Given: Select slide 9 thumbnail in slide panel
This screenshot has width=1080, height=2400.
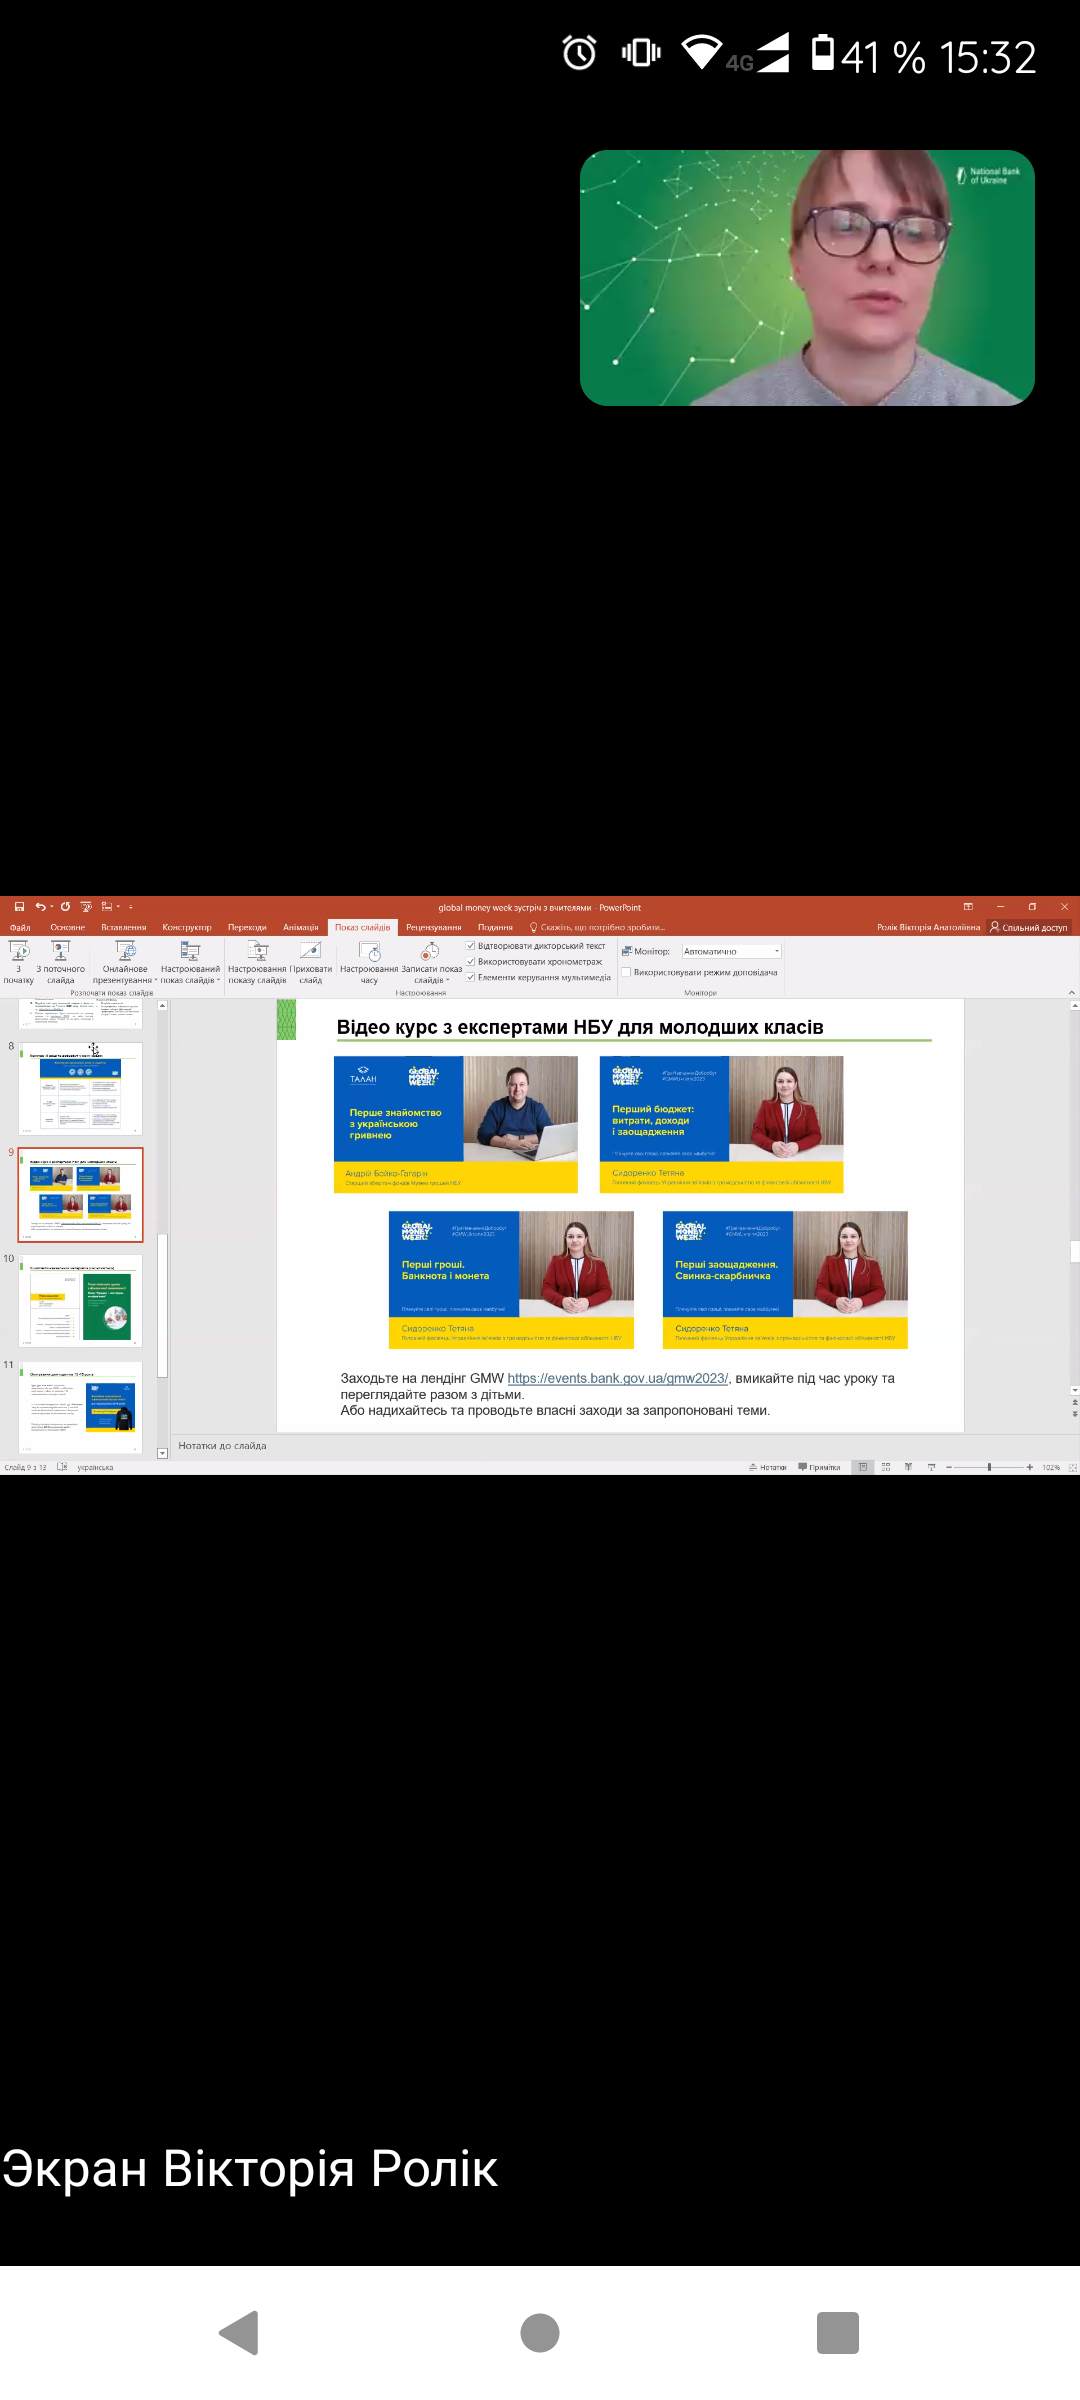Looking at the screenshot, I should point(81,1195).
